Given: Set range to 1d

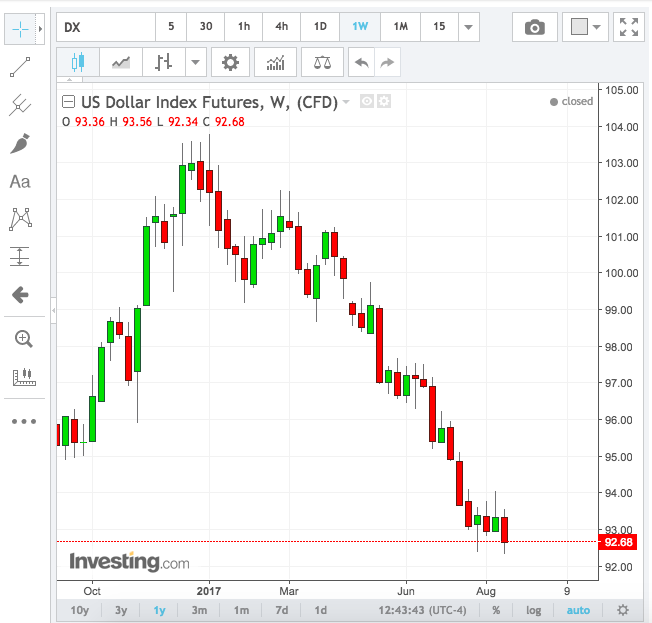Looking at the screenshot, I should pyautogui.click(x=320, y=610).
